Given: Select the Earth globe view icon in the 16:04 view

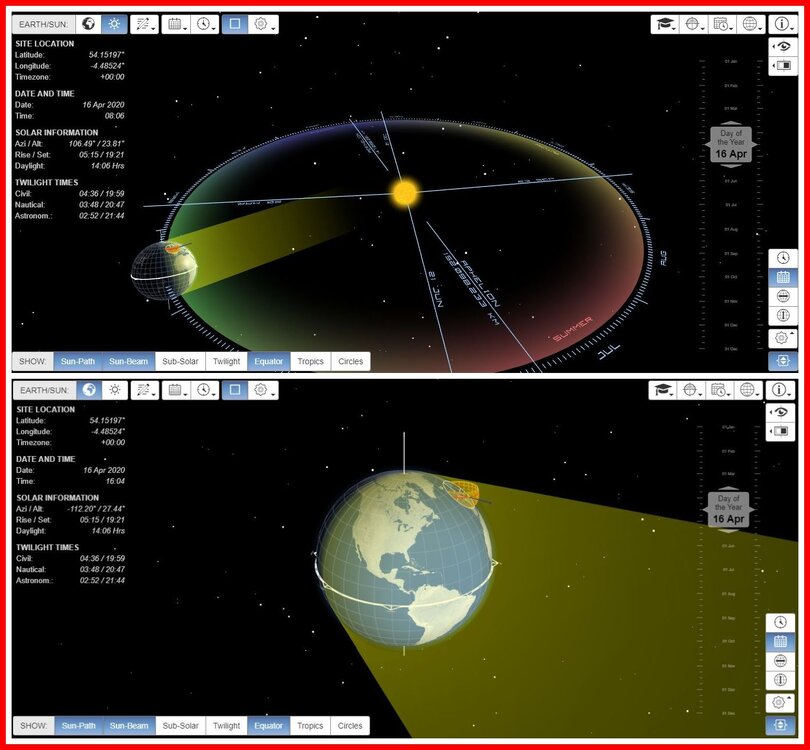Looking at the screenshot, I should [x=89, y=389].
